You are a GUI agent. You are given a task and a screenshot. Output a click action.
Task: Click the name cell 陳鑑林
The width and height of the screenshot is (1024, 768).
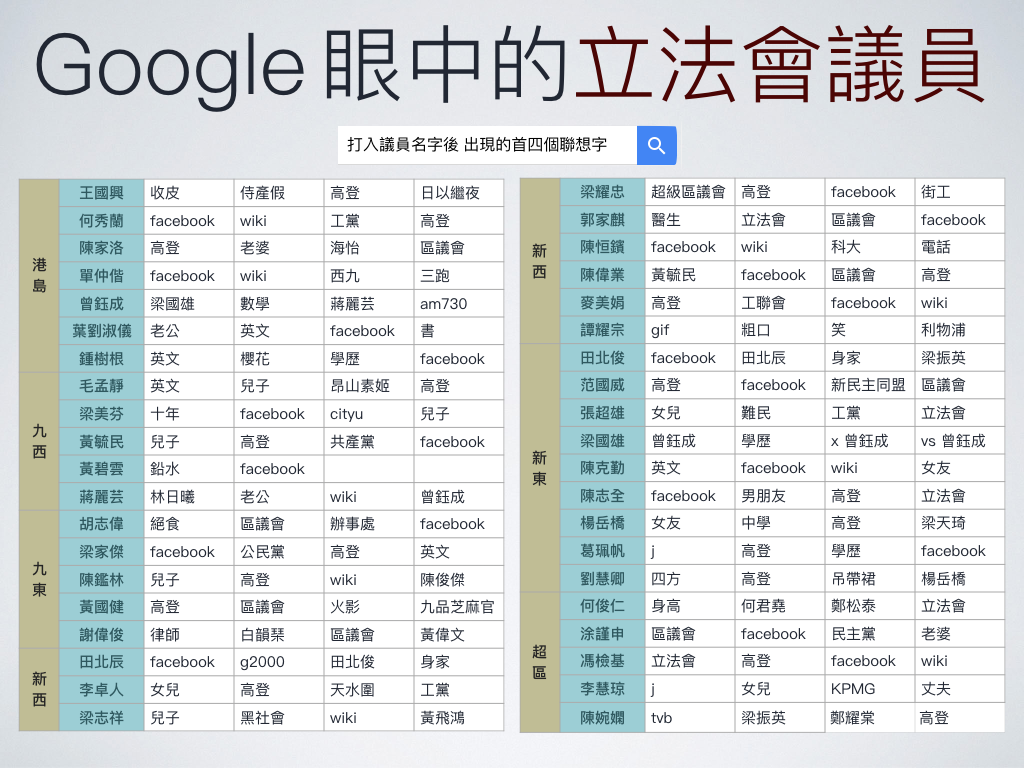click(101, 579)
